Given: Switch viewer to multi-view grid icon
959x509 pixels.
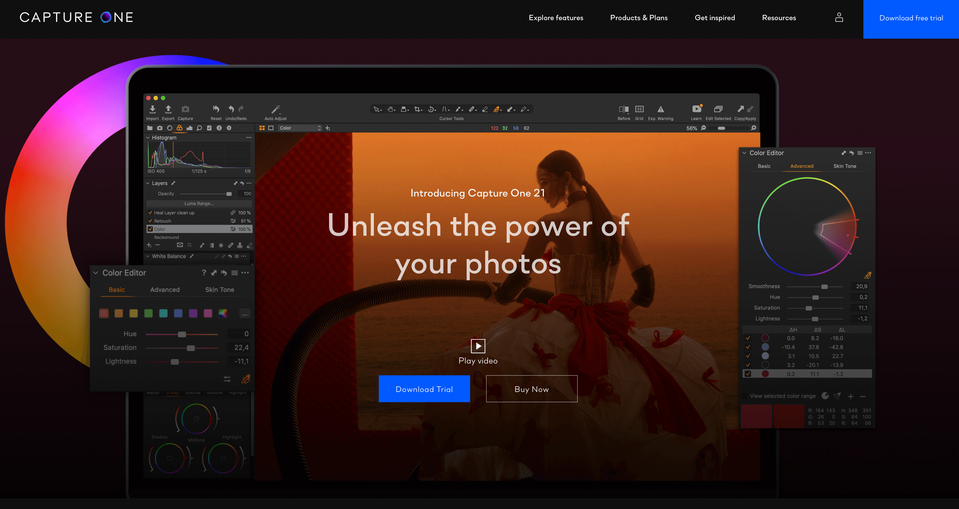Looking at the screenshot, I should point(262,128).
